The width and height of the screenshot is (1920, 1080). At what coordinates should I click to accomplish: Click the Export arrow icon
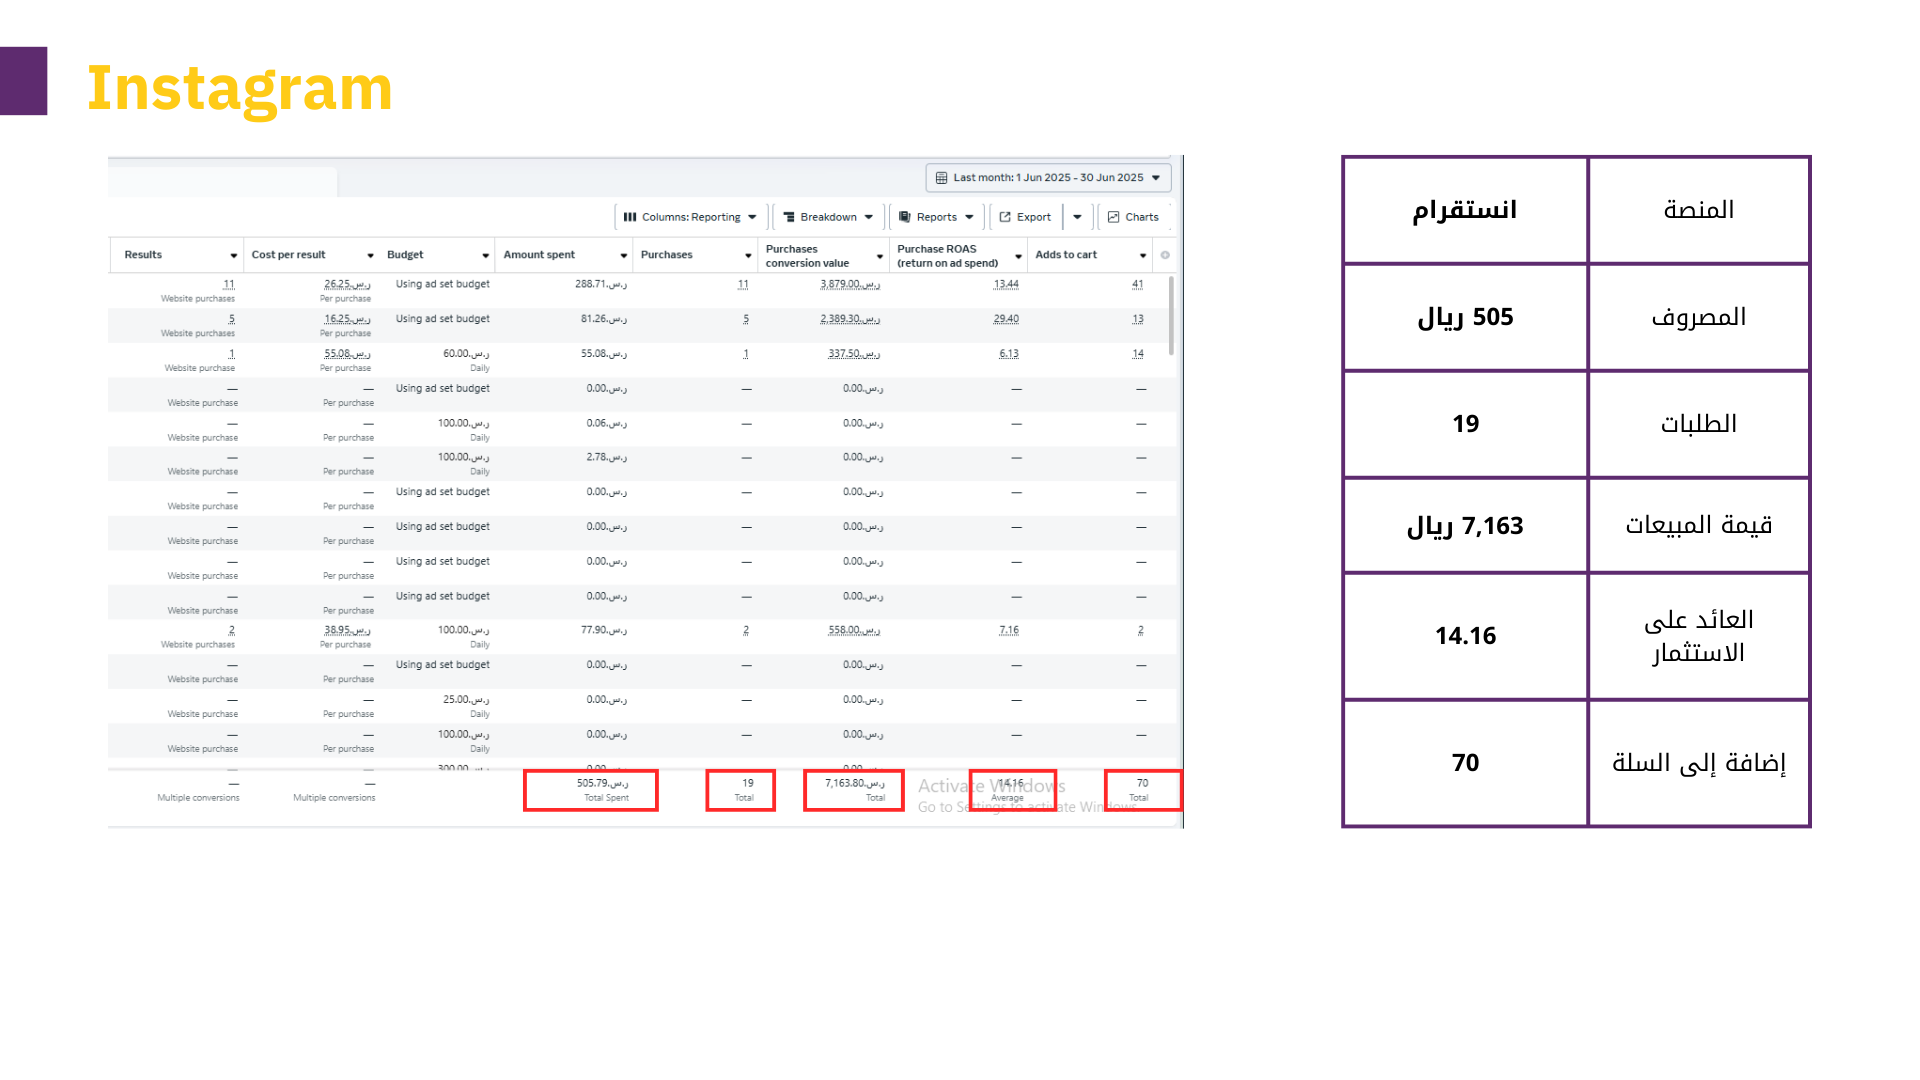(x=1005, y=217)
